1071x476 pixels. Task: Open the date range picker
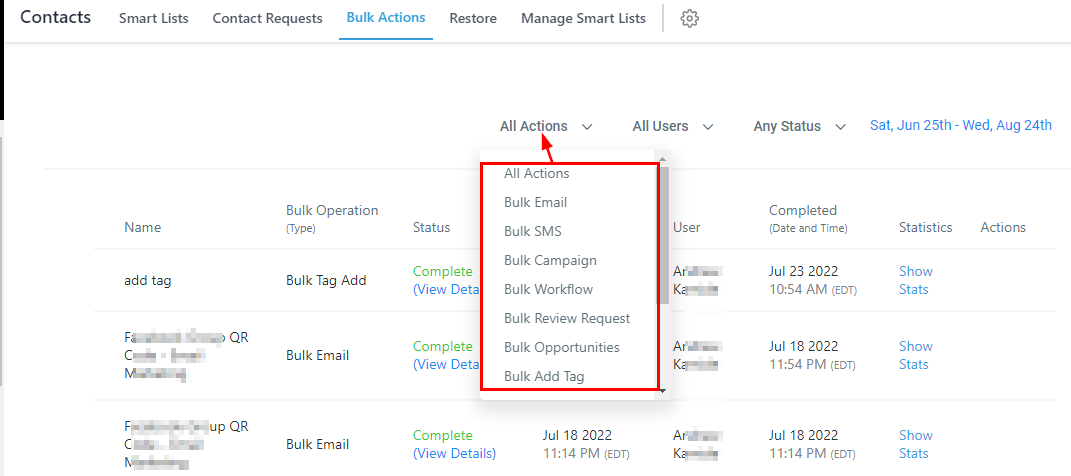point(960,126)
